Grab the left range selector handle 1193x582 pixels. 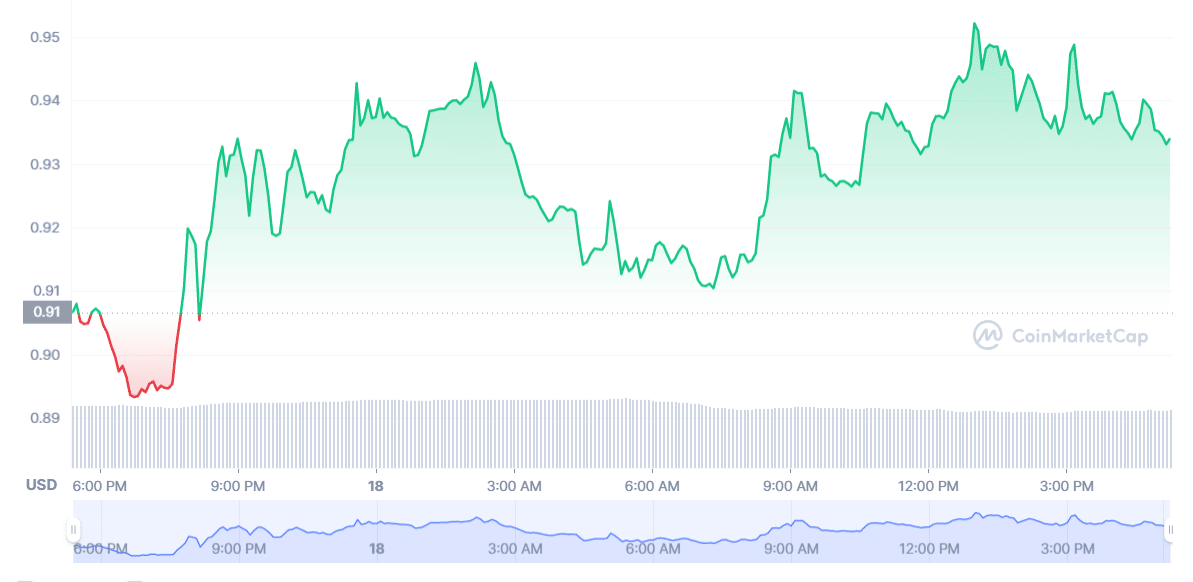click(x=73, y=529)
